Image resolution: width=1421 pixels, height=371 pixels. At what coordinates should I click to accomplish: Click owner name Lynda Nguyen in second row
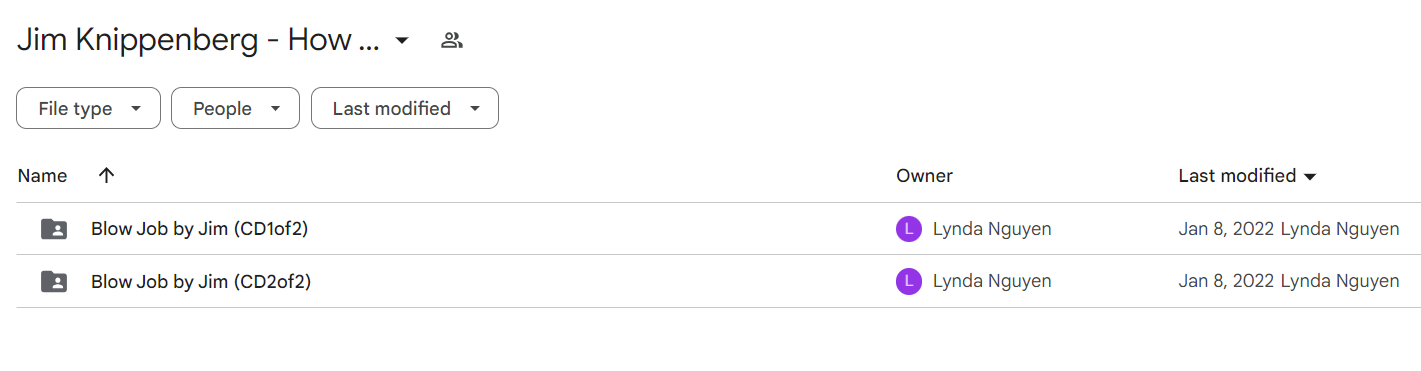click(x=992, y=282)
